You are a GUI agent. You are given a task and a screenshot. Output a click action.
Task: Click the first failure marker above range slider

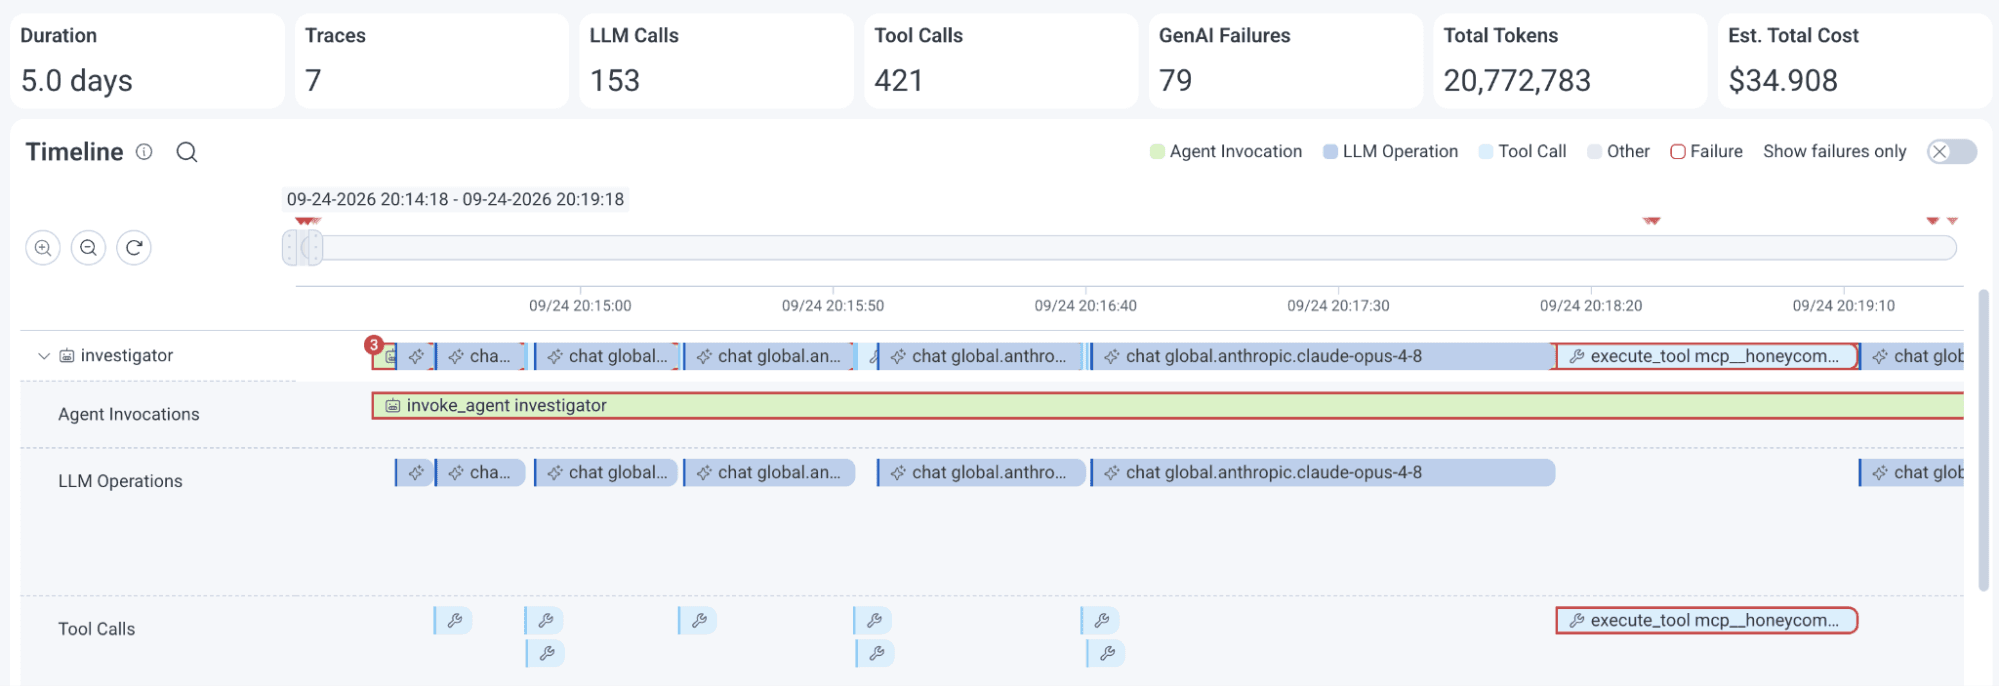point(308,221)
